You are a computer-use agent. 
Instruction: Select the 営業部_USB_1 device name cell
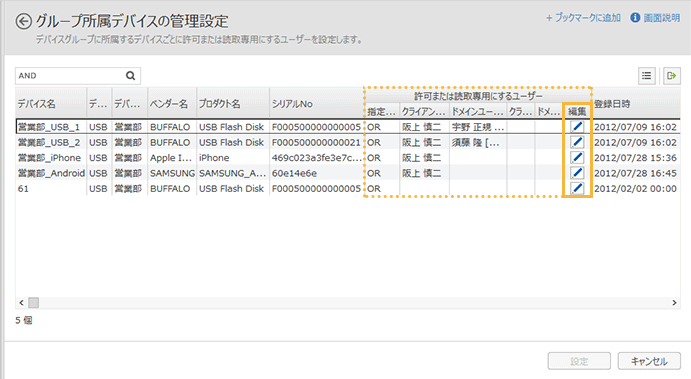[51, 127]
